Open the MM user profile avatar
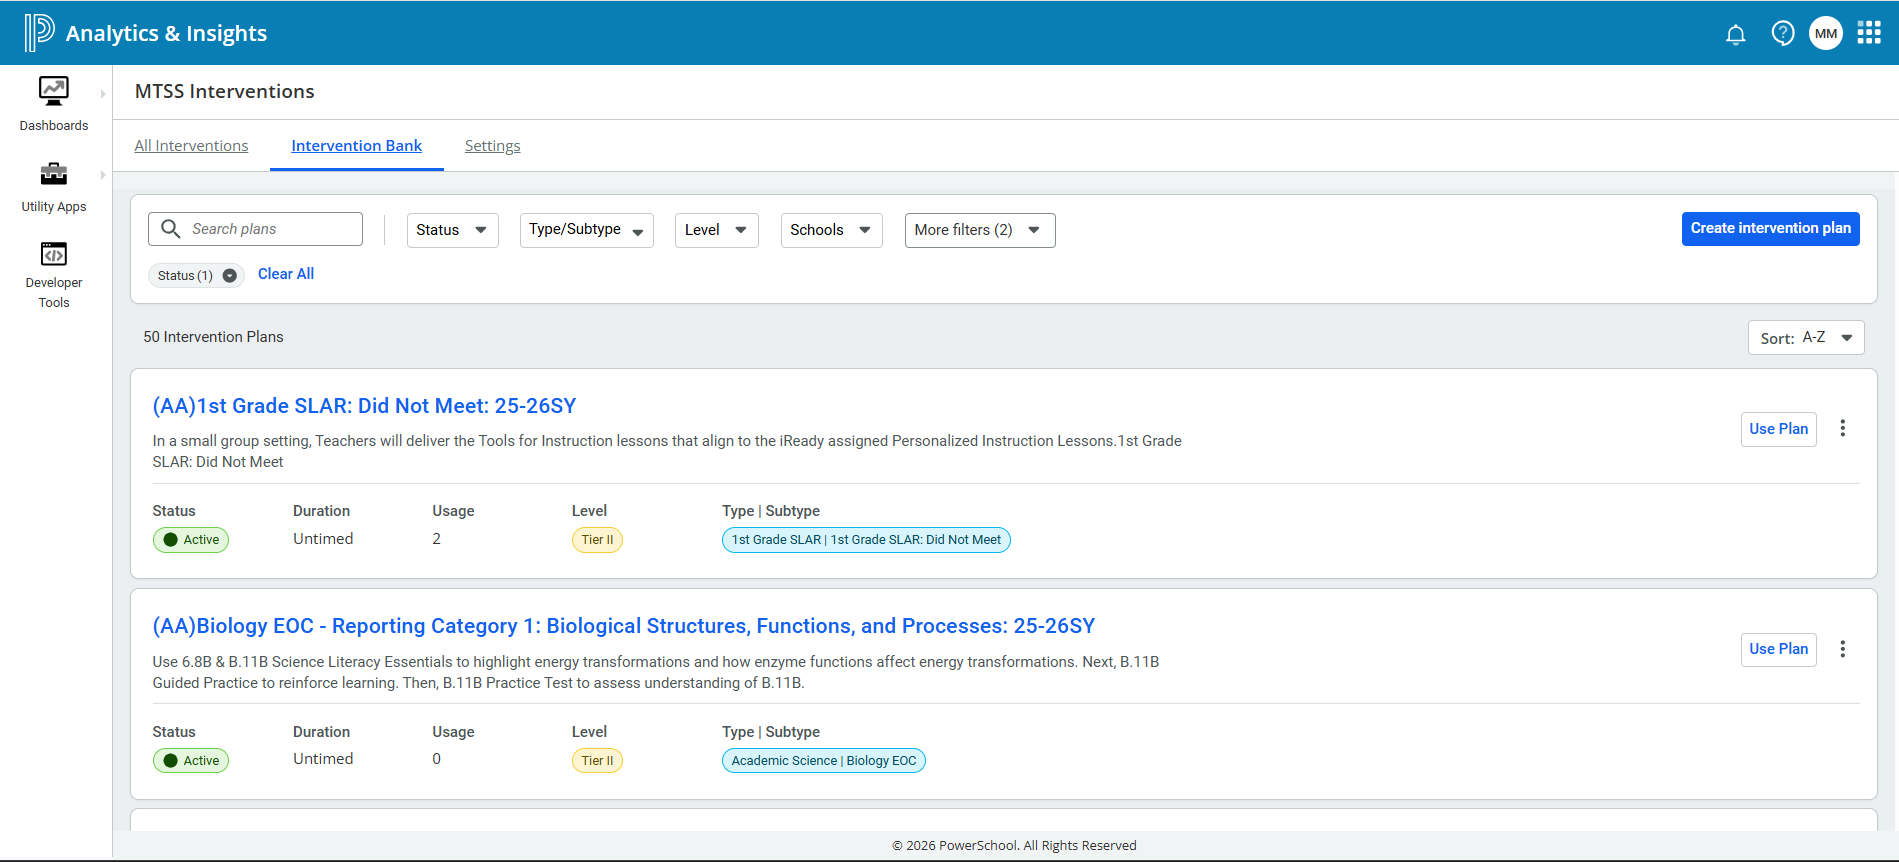Viewport: 1899px width, 862px height. tap(1826, 33)
